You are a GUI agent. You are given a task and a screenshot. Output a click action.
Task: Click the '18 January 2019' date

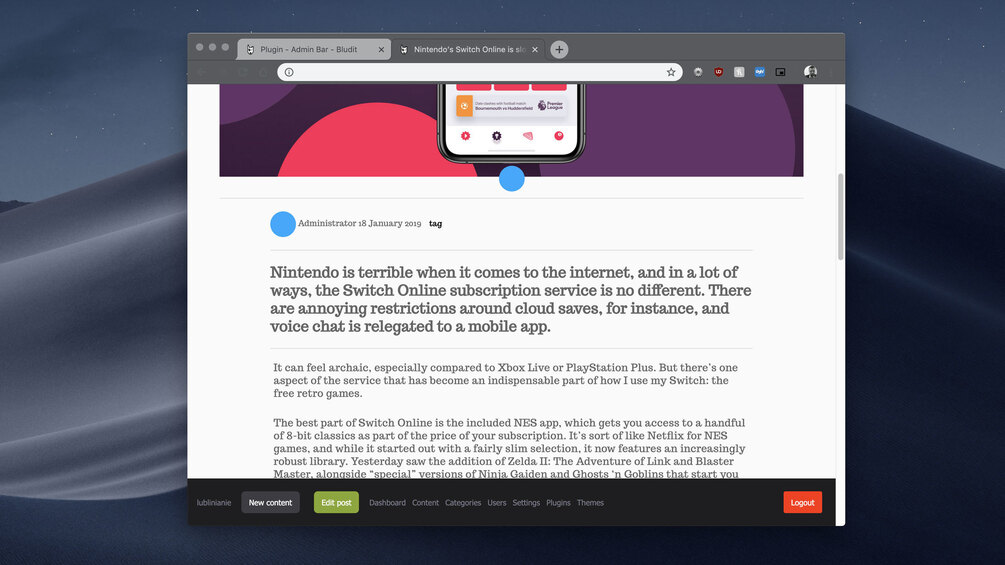(389, 223)
